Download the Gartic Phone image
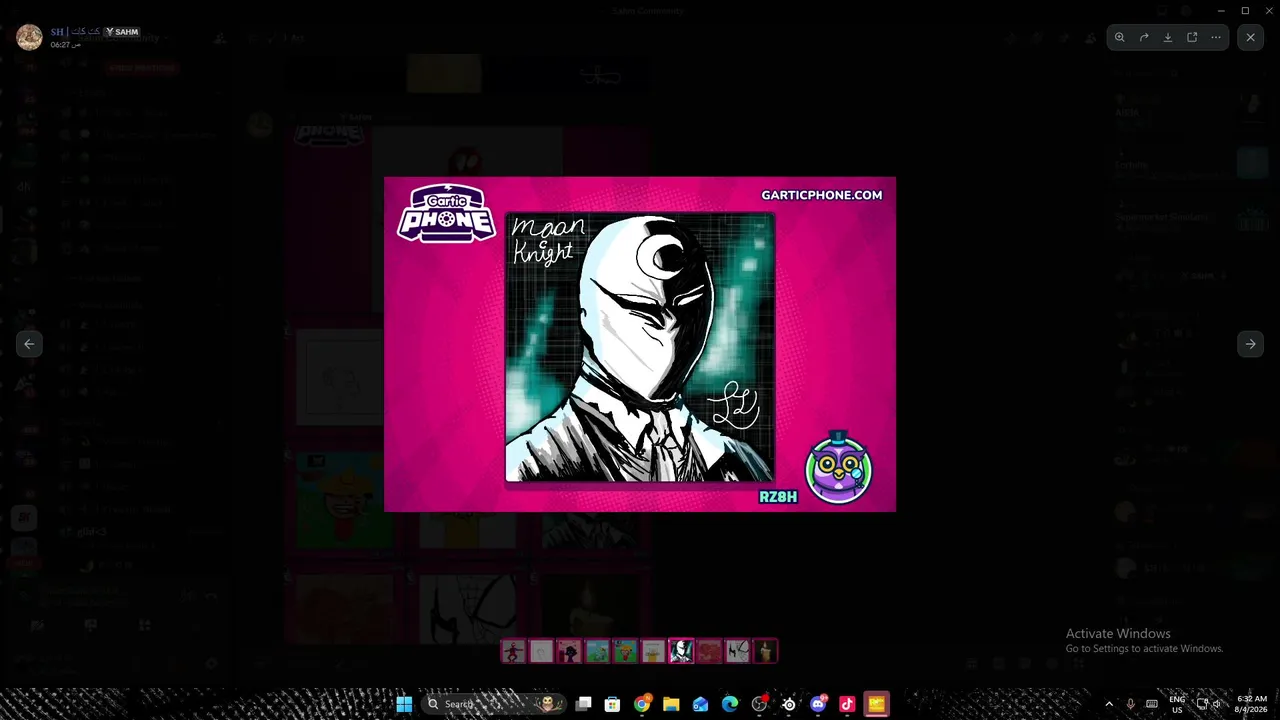Viewport: 1280px width, 720px height. tap(1168, 37)
